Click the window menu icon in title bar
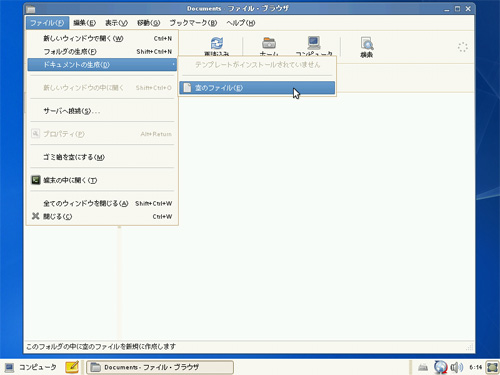500x375 pixels. click(x=31, y=9)
